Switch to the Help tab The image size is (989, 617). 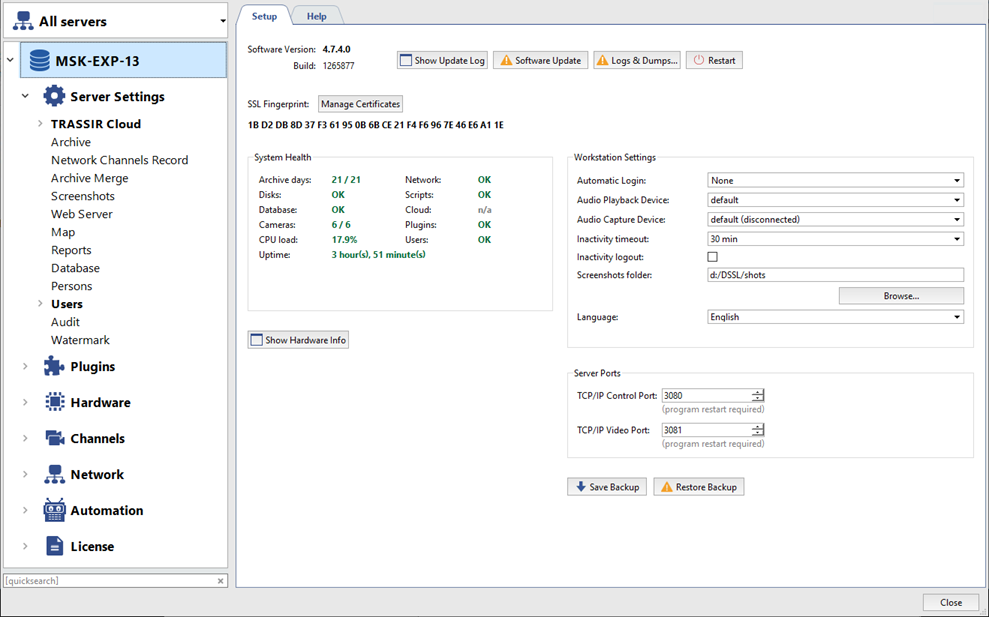[316, 16]
